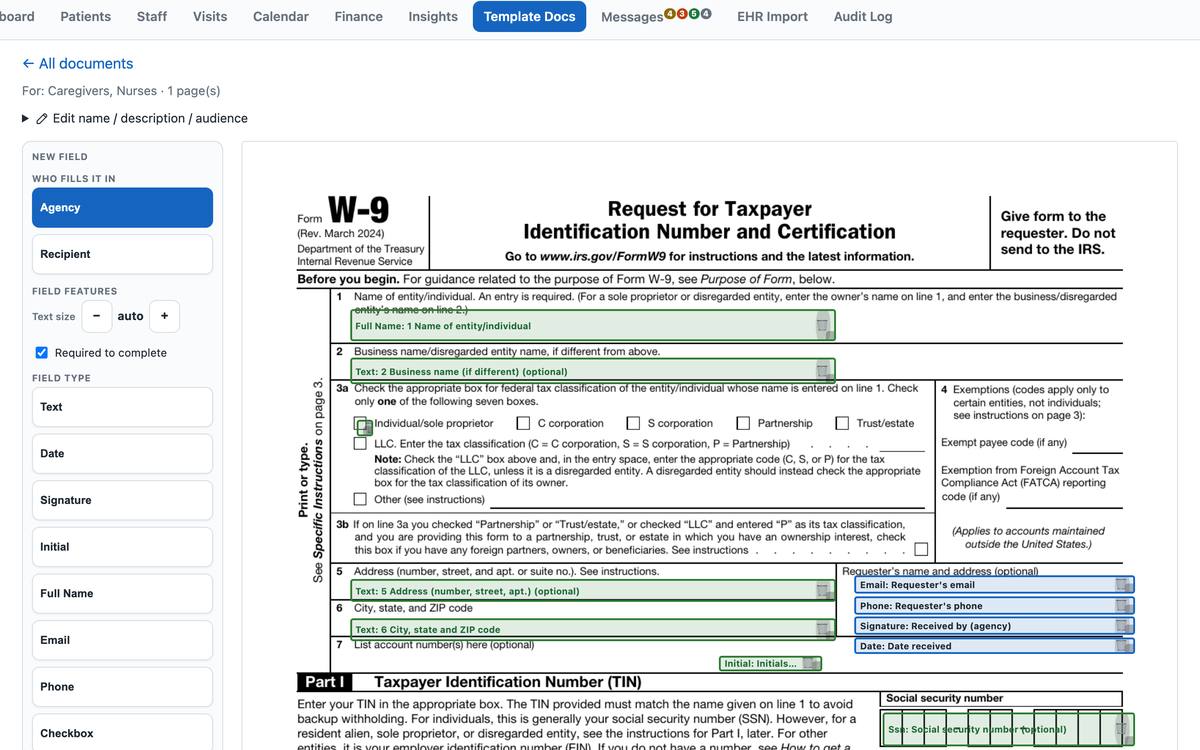Screen dimensions: 1200x750
Task: Select the Ssn: Social security number field
Action: 1008,729
